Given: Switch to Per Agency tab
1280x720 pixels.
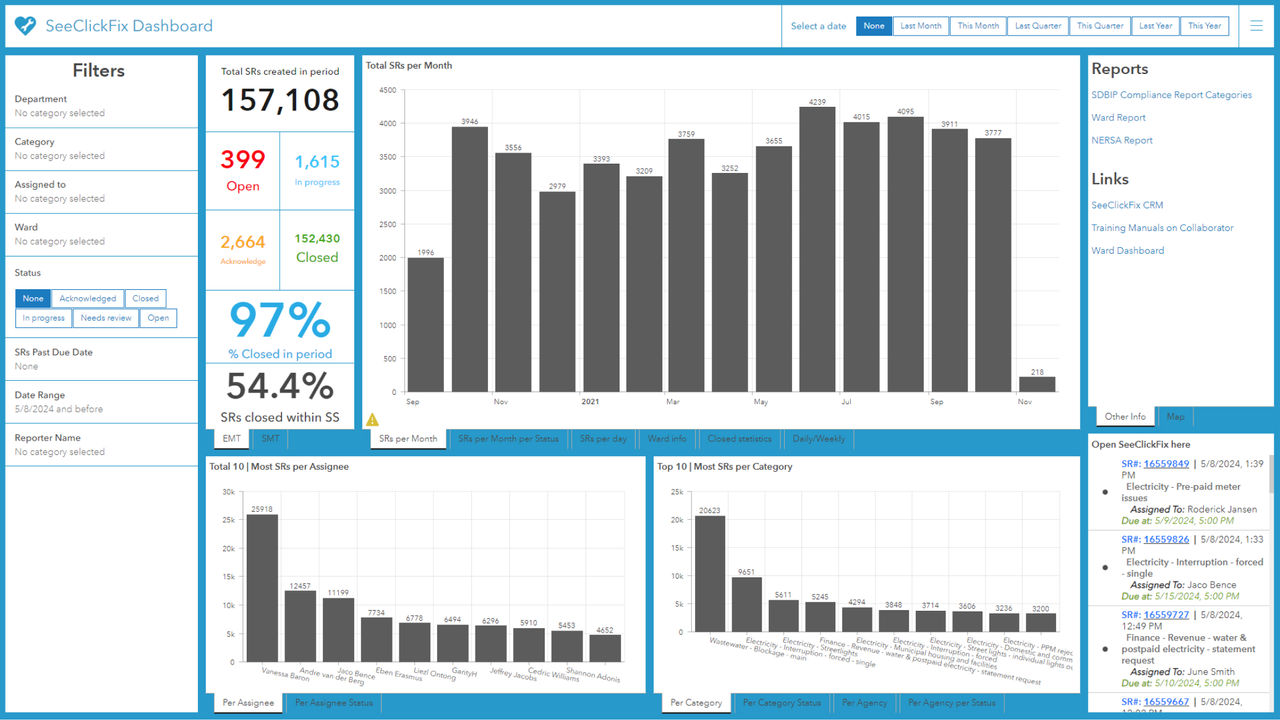Looking at the screenshot, I should point(865,703).
